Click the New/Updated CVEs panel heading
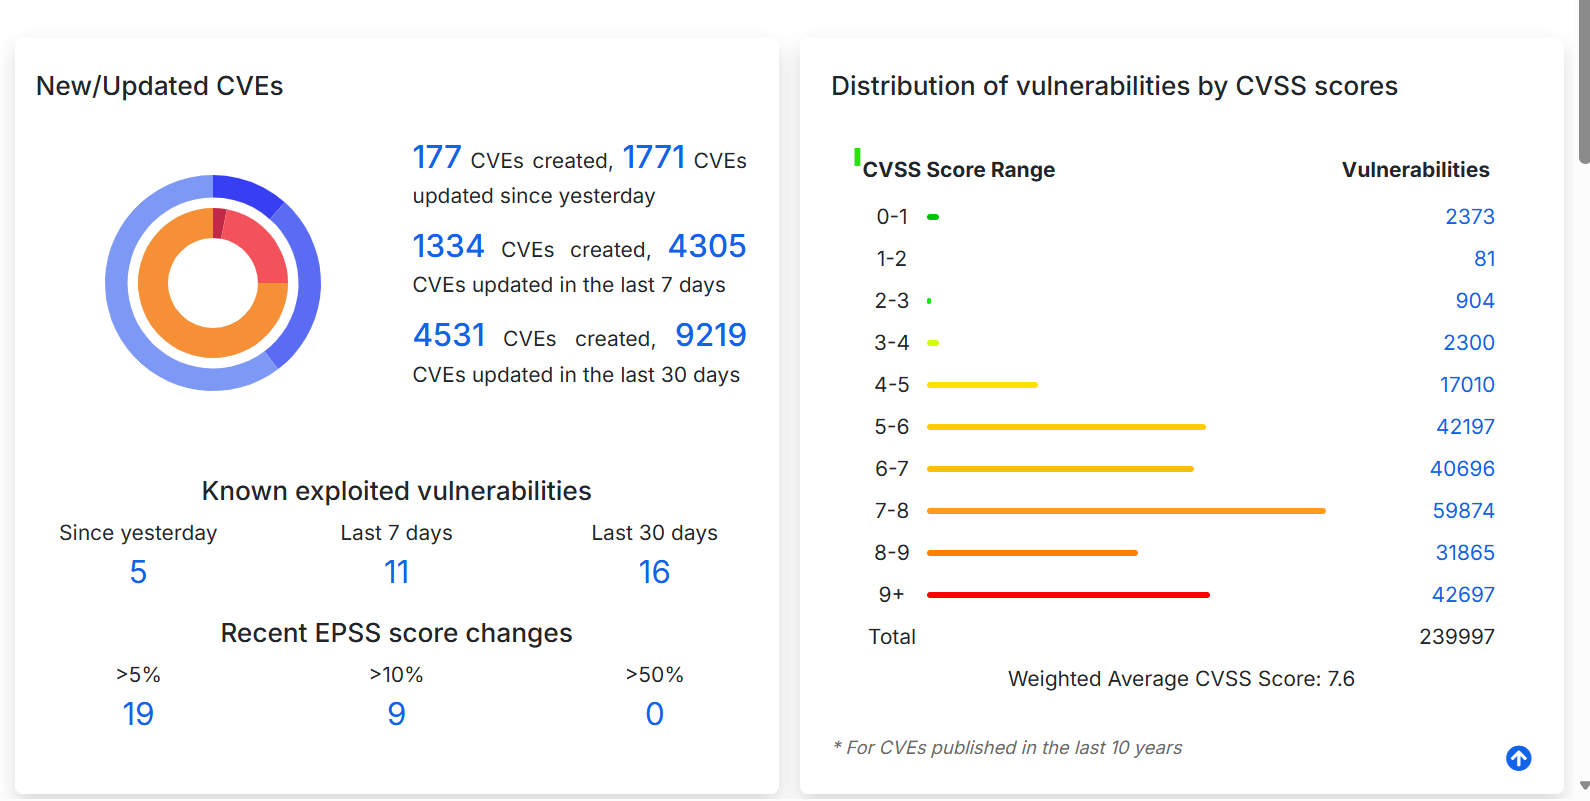1590x801 pixels. [159, 86]
